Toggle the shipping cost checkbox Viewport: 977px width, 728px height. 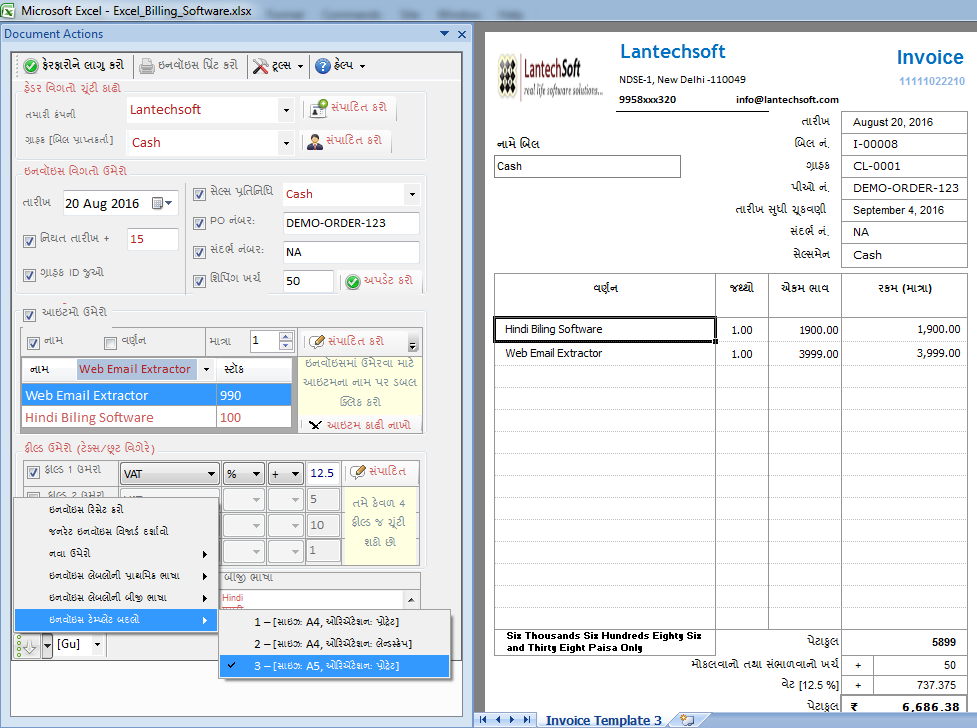tap(199, 281)
